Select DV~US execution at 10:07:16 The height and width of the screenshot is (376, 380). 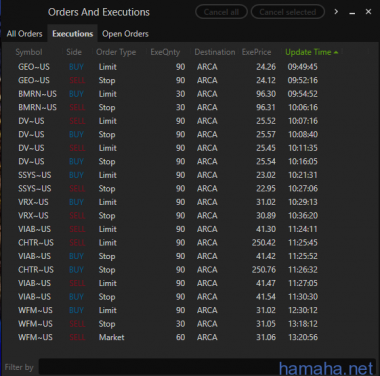190,121
